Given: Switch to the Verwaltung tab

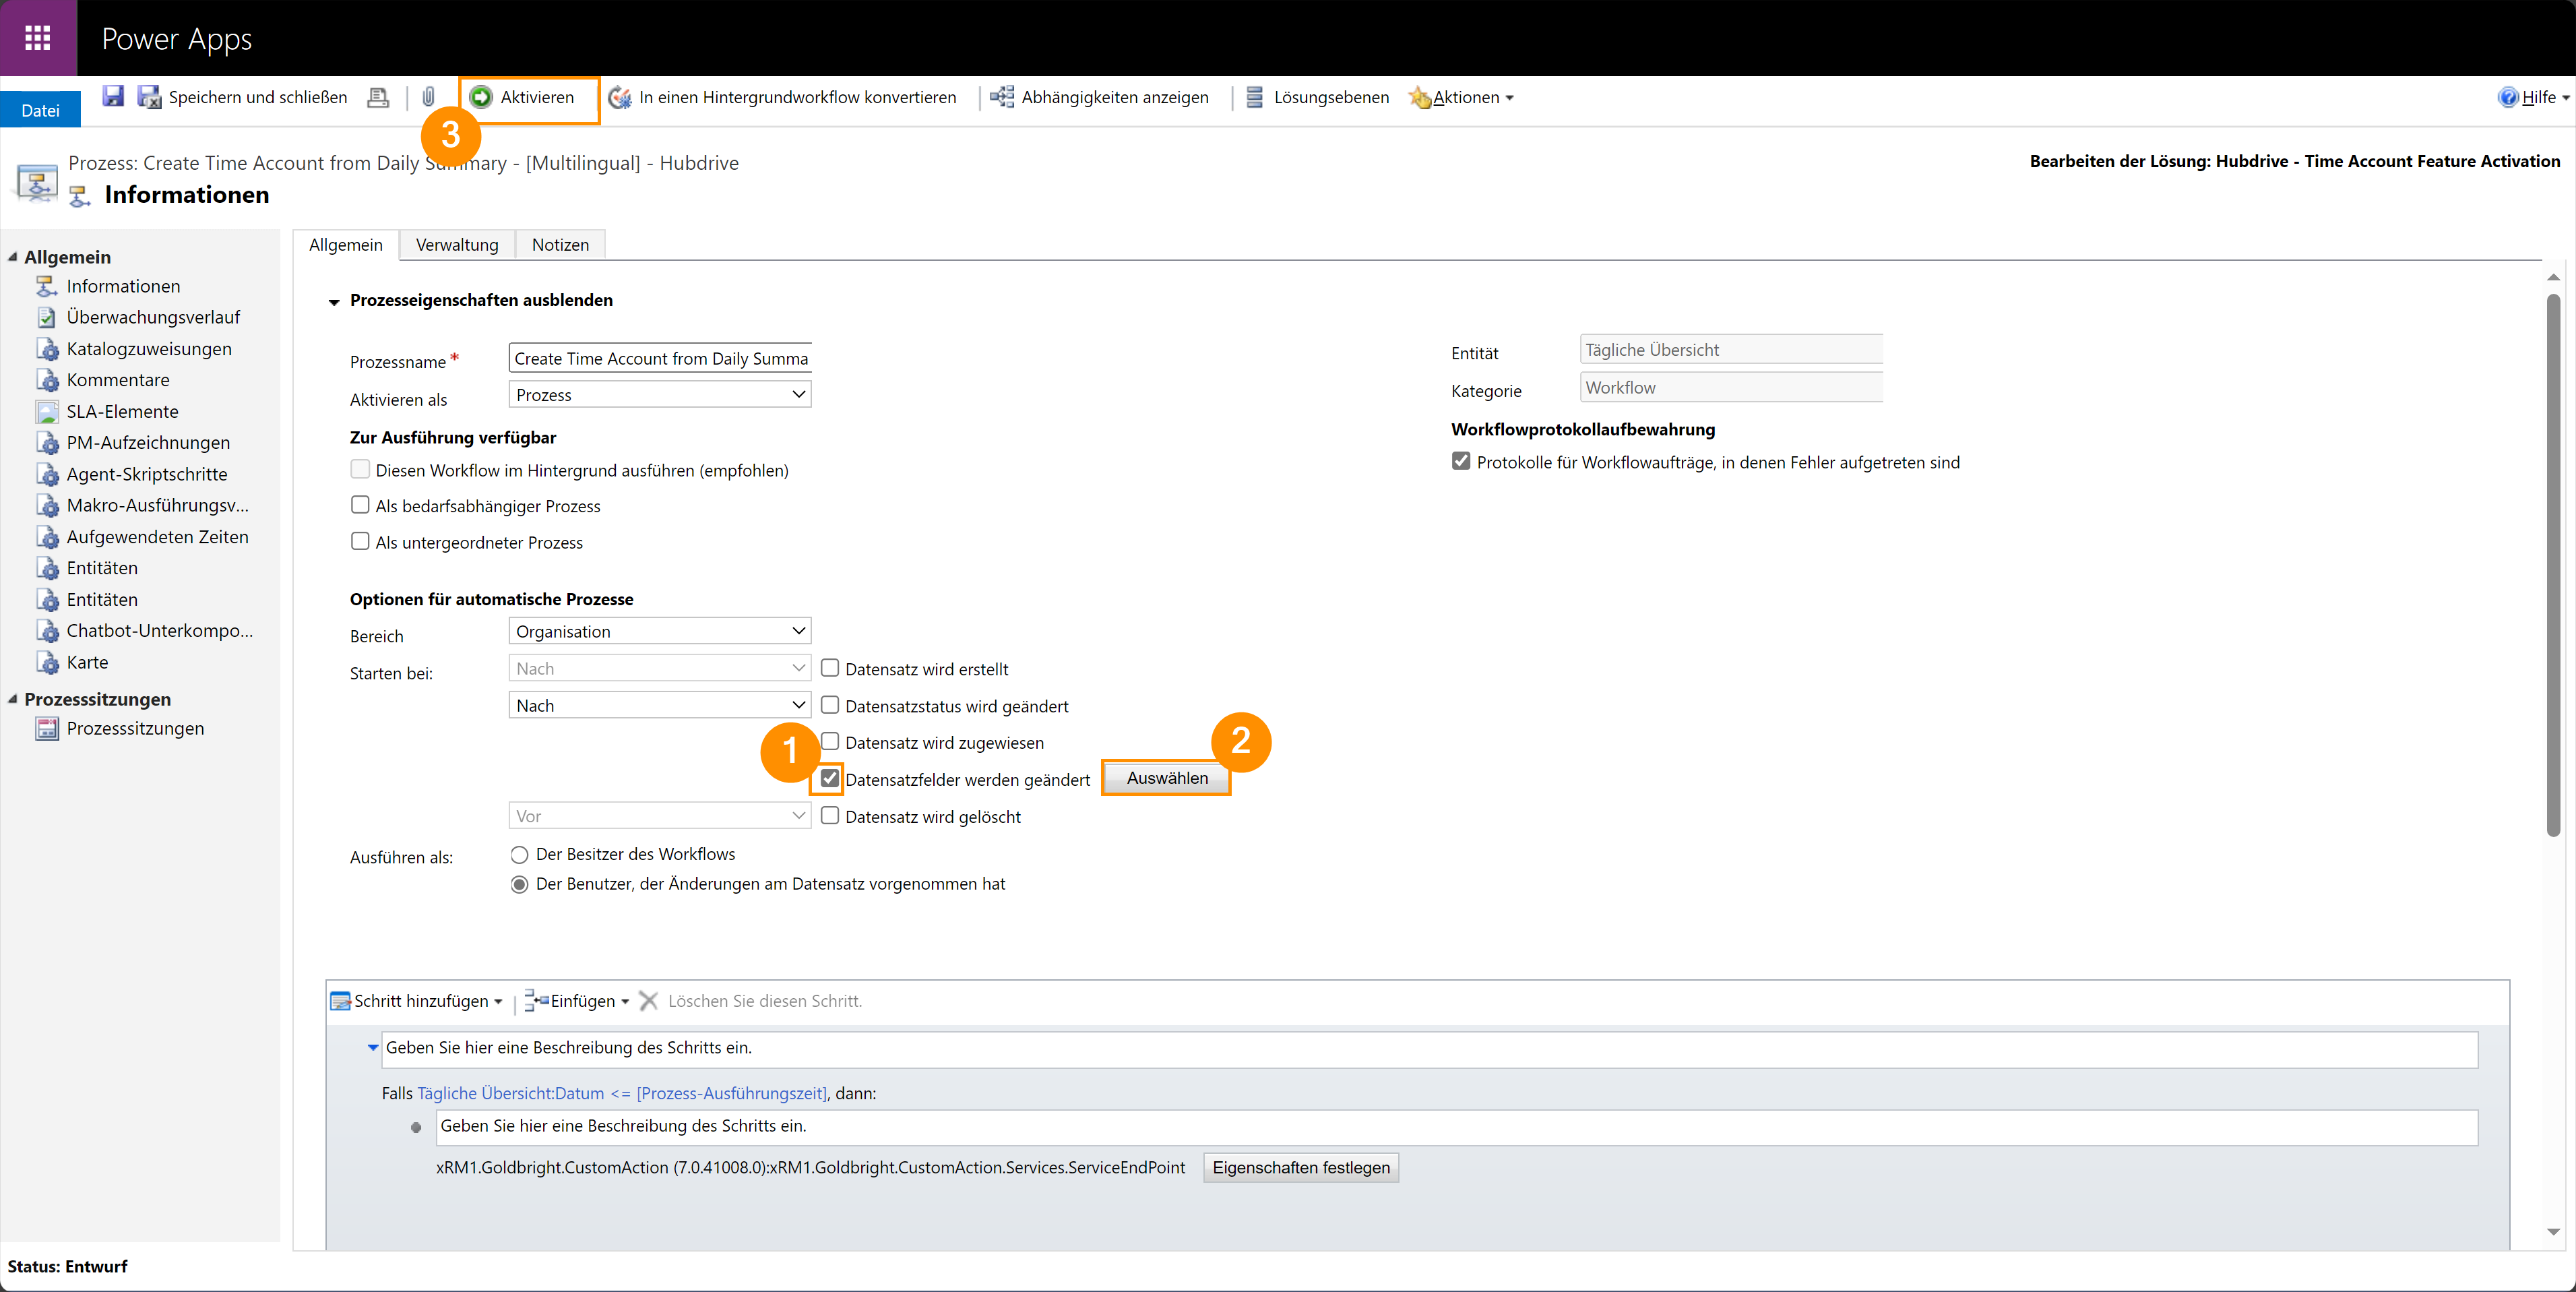Looking at the screenshot, I should point(457,245).
